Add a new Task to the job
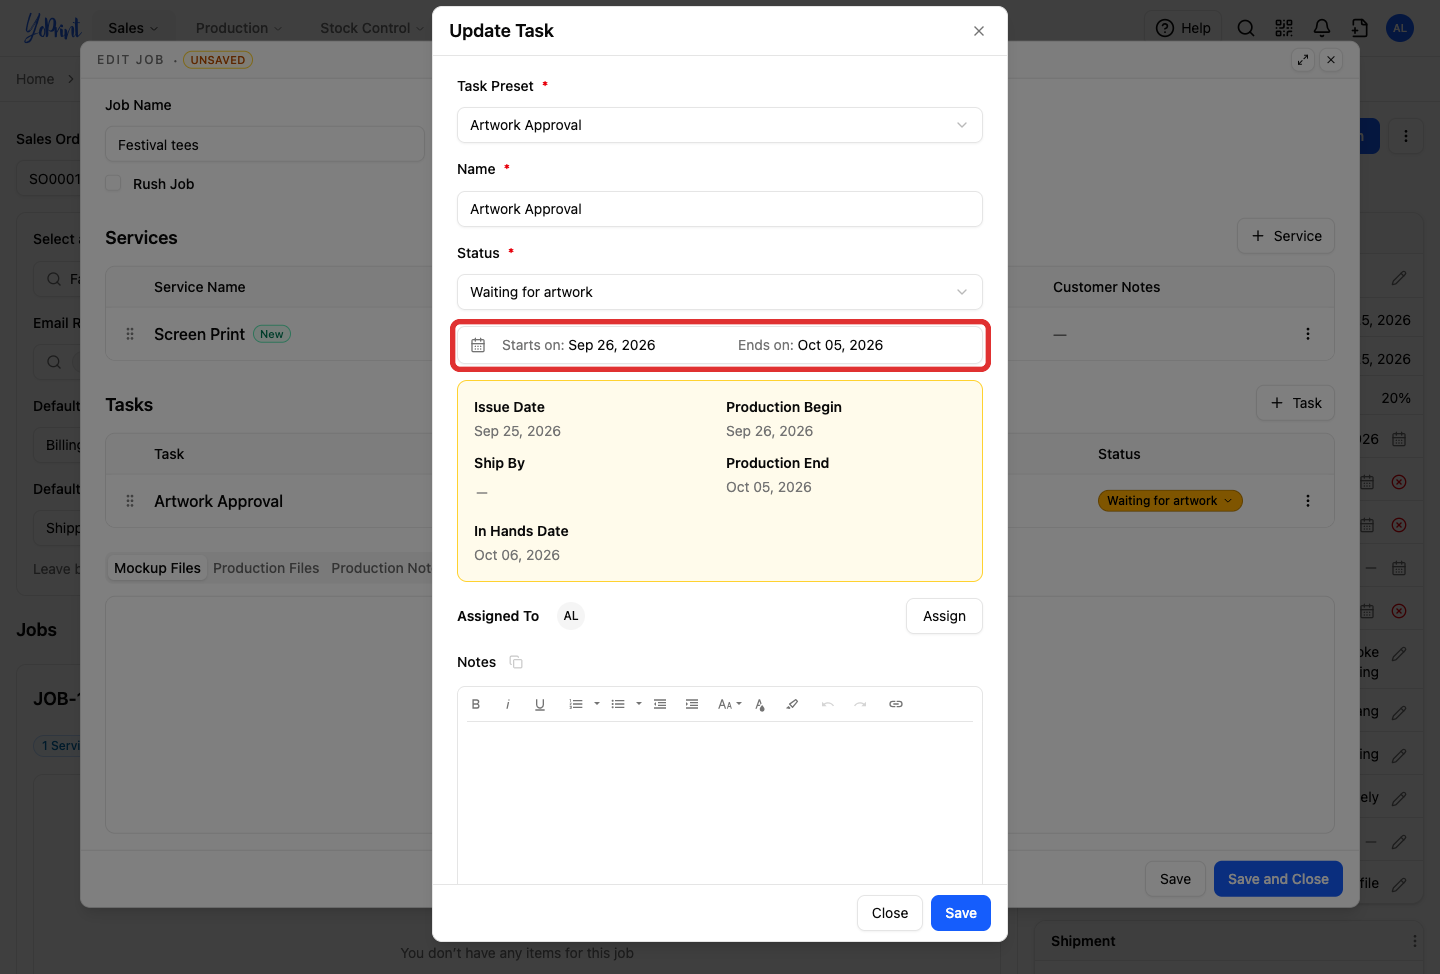The image size is (1440, 974). (x=1295, y=403)
